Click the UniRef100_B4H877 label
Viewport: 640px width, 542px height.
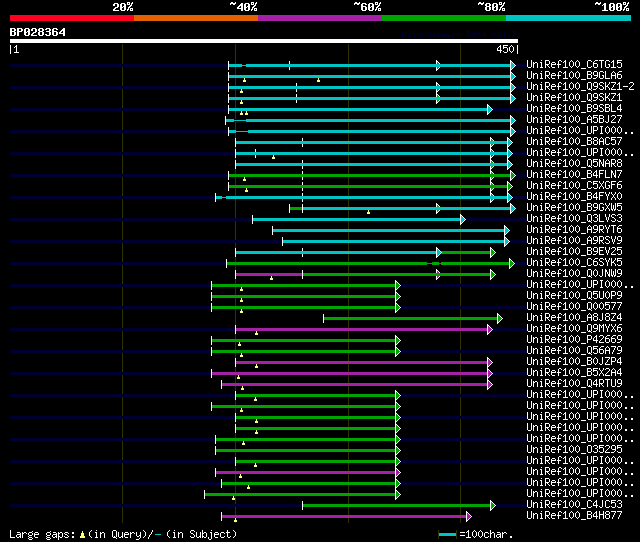point(574,516)
